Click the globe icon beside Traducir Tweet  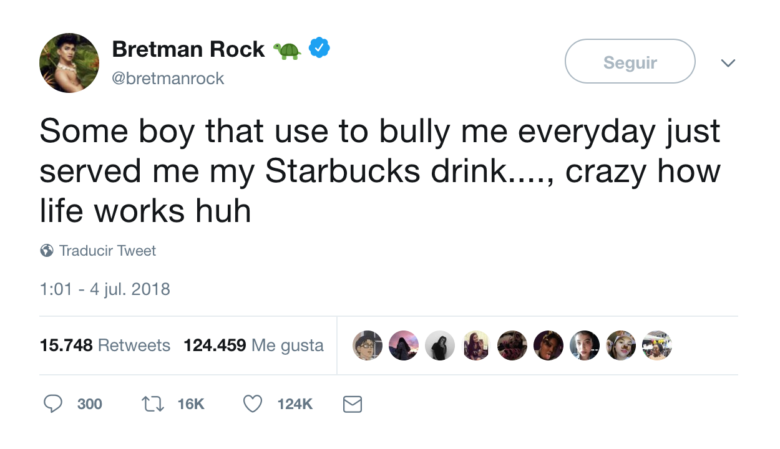point(47,251)
